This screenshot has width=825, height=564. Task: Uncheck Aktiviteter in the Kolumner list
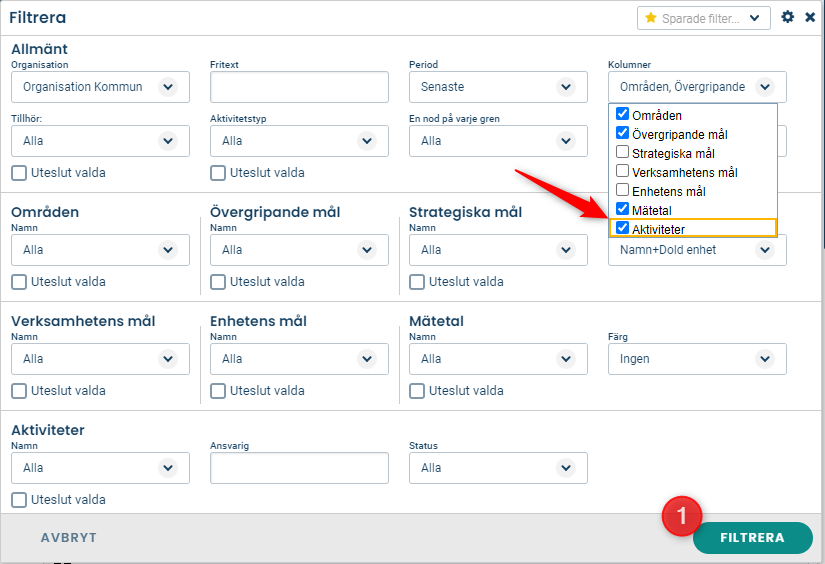click(x=622, y=228)
